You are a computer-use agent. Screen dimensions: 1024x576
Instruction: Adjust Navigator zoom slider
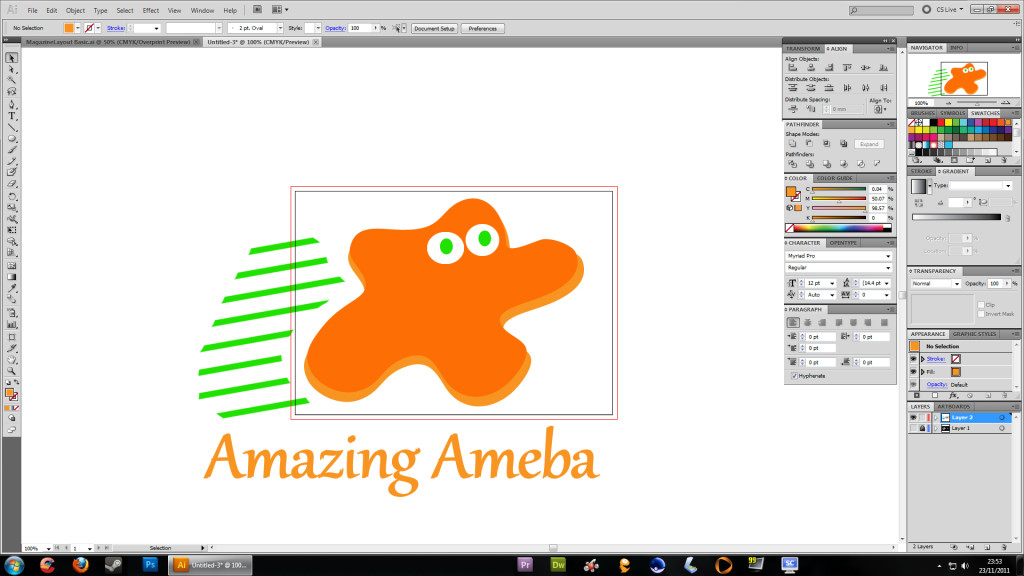[977, 103]
